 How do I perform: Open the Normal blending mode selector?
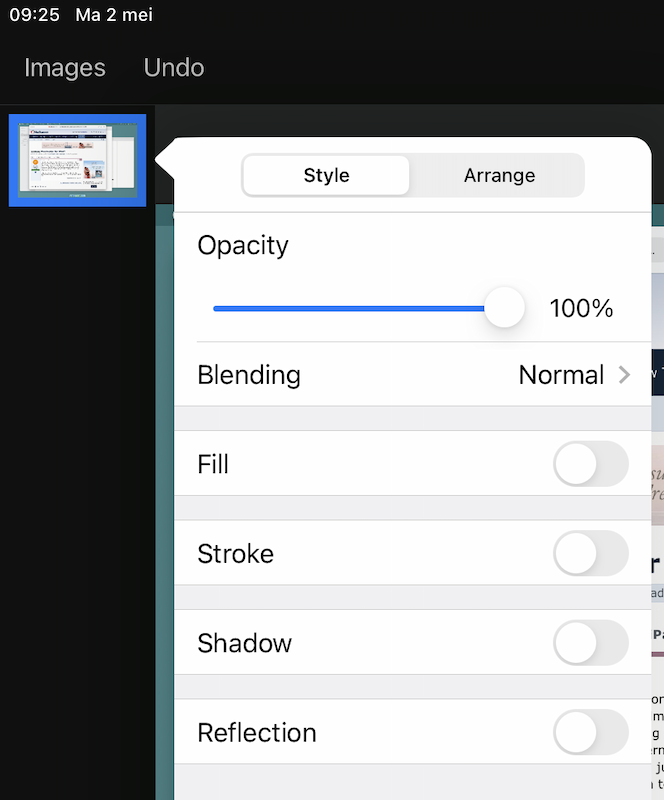click(x=561, y=375)
